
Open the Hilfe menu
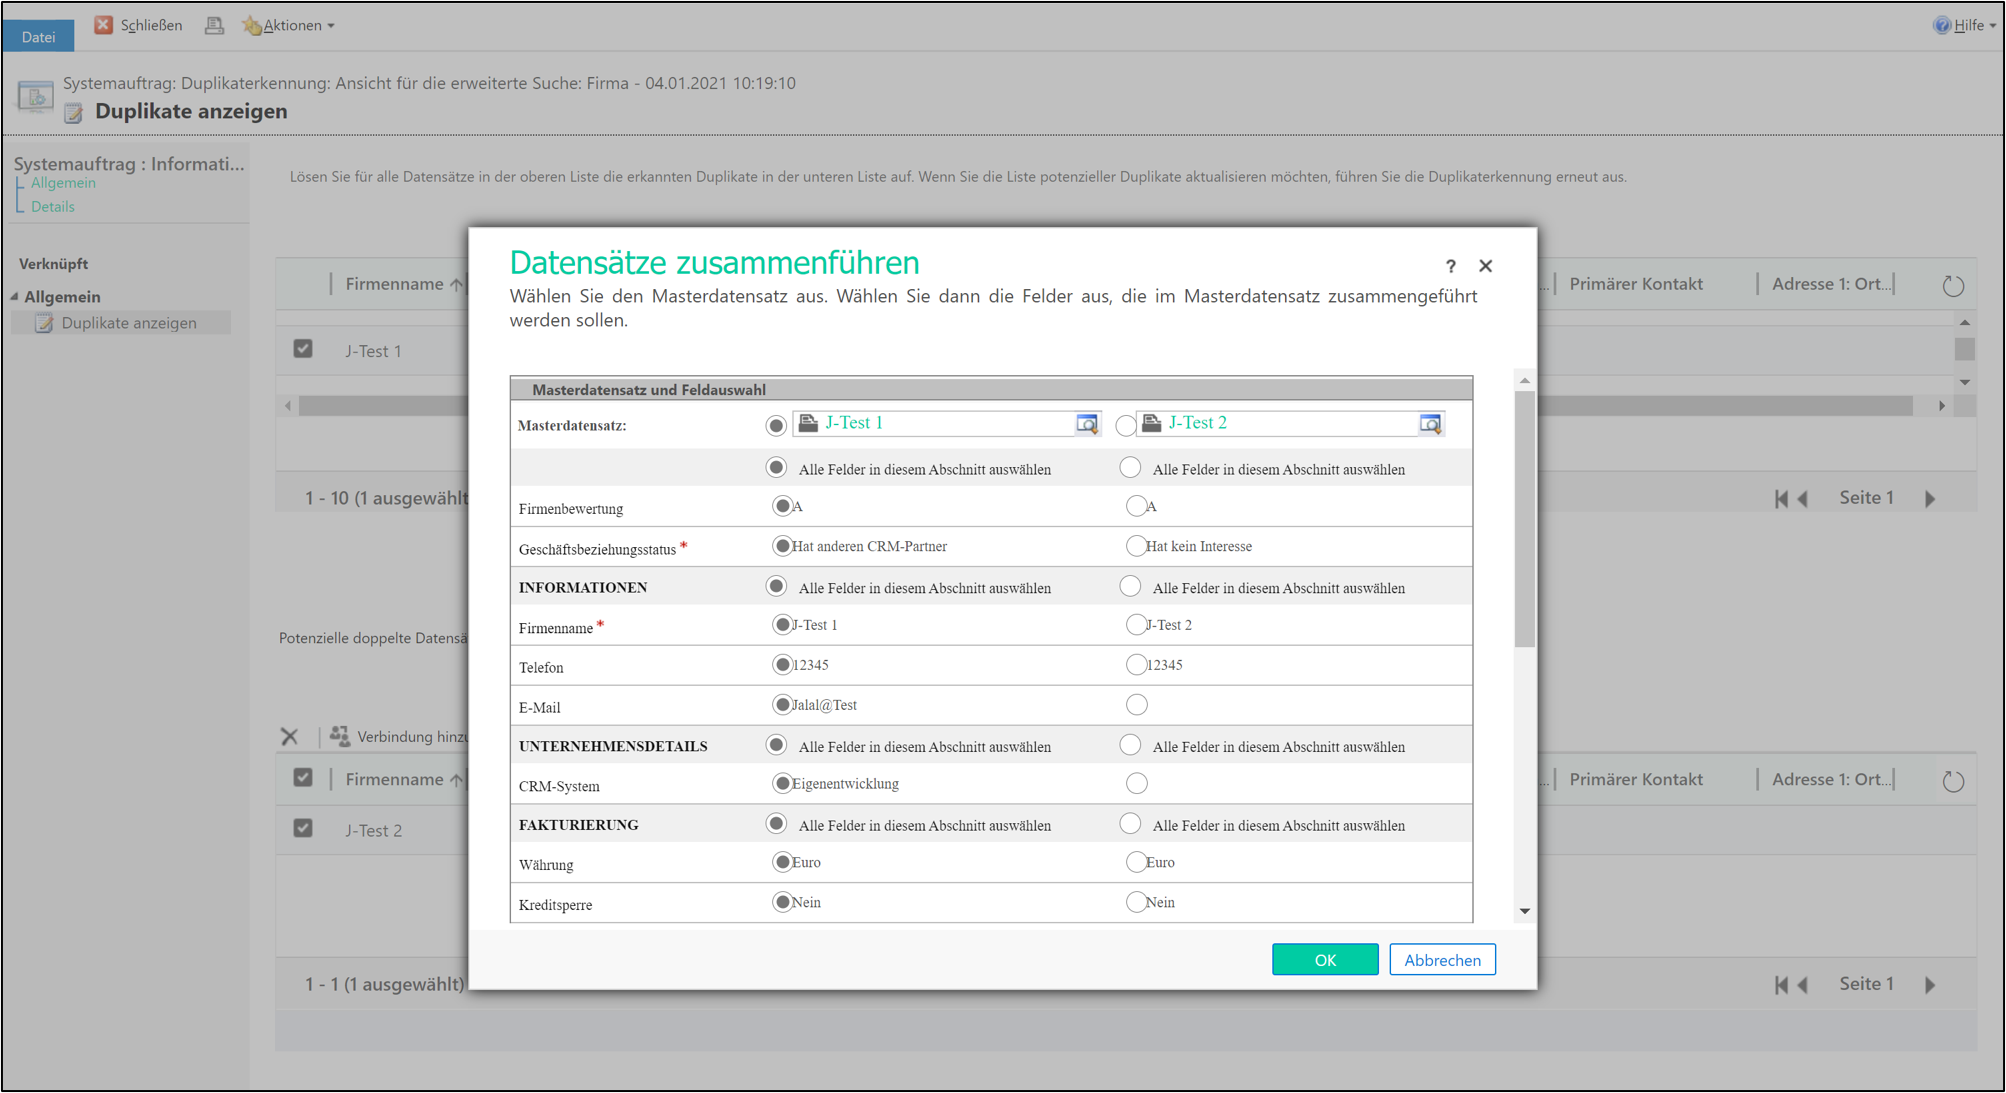tap(1966, 25)
